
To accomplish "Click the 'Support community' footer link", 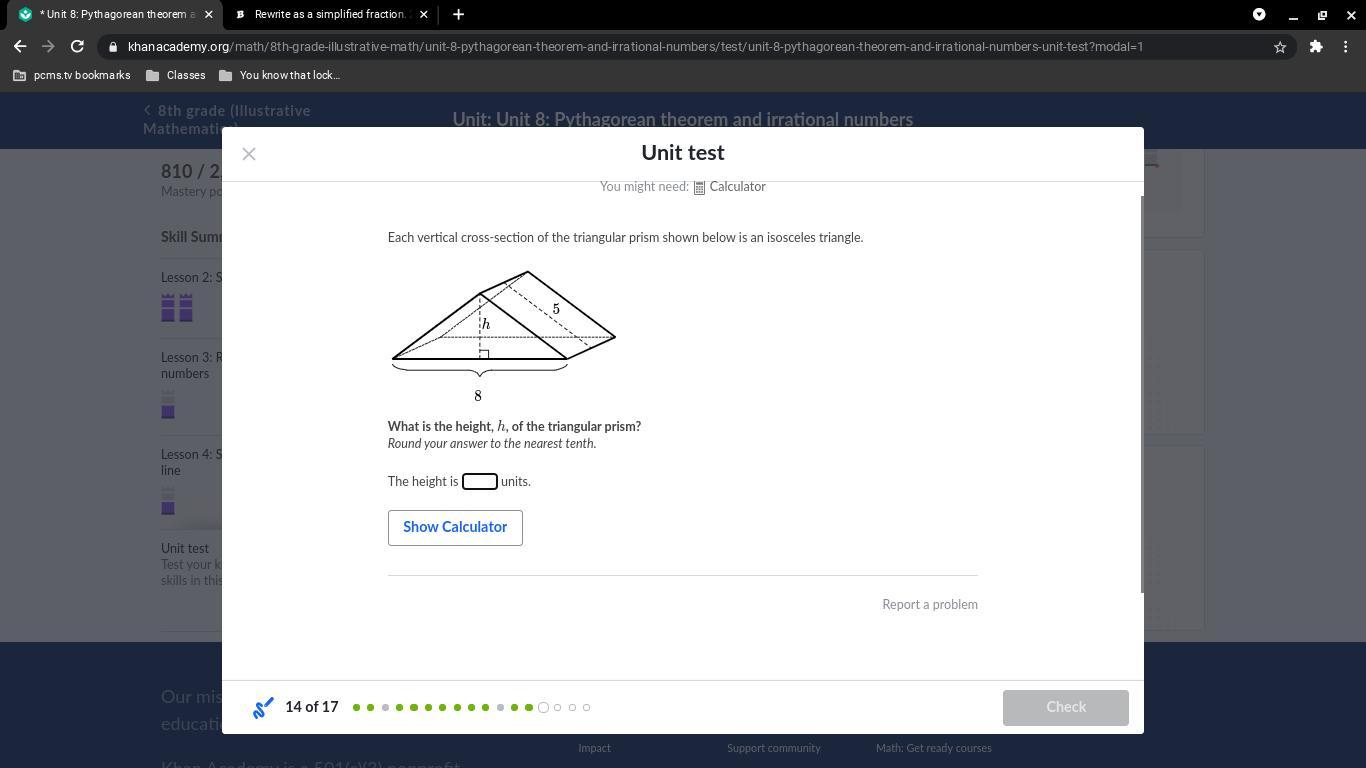I will [774, 748].
